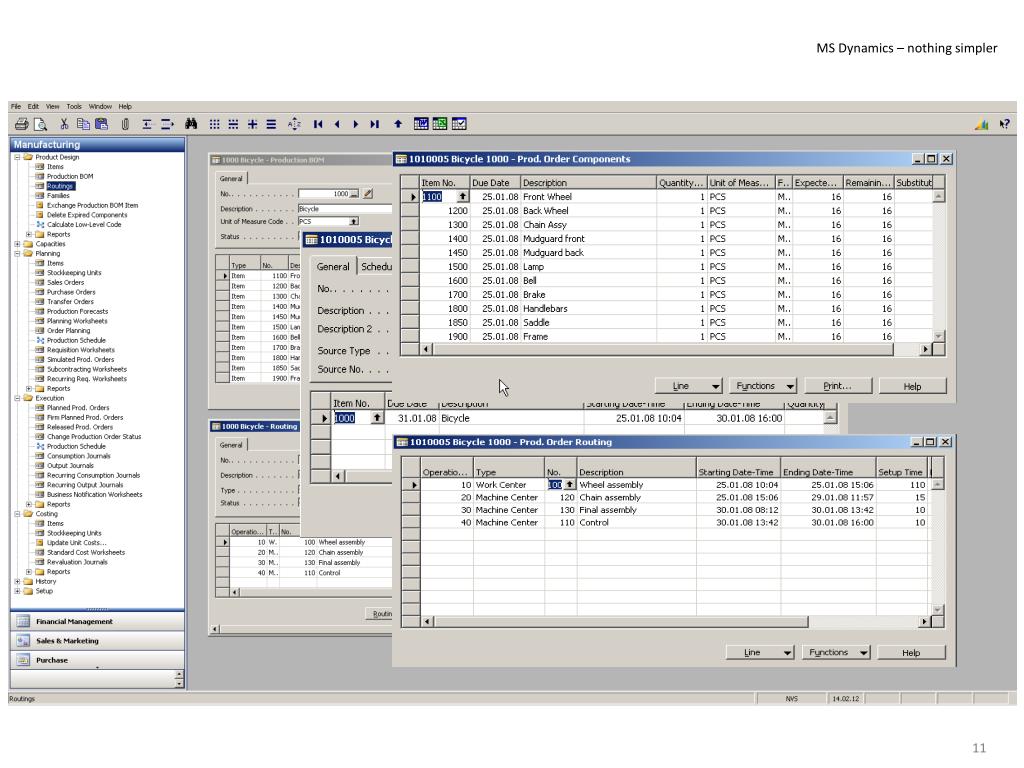Screen dimensions: 1024x768
Task: Click the paperclip Links icon
Action: coord(125,124)
